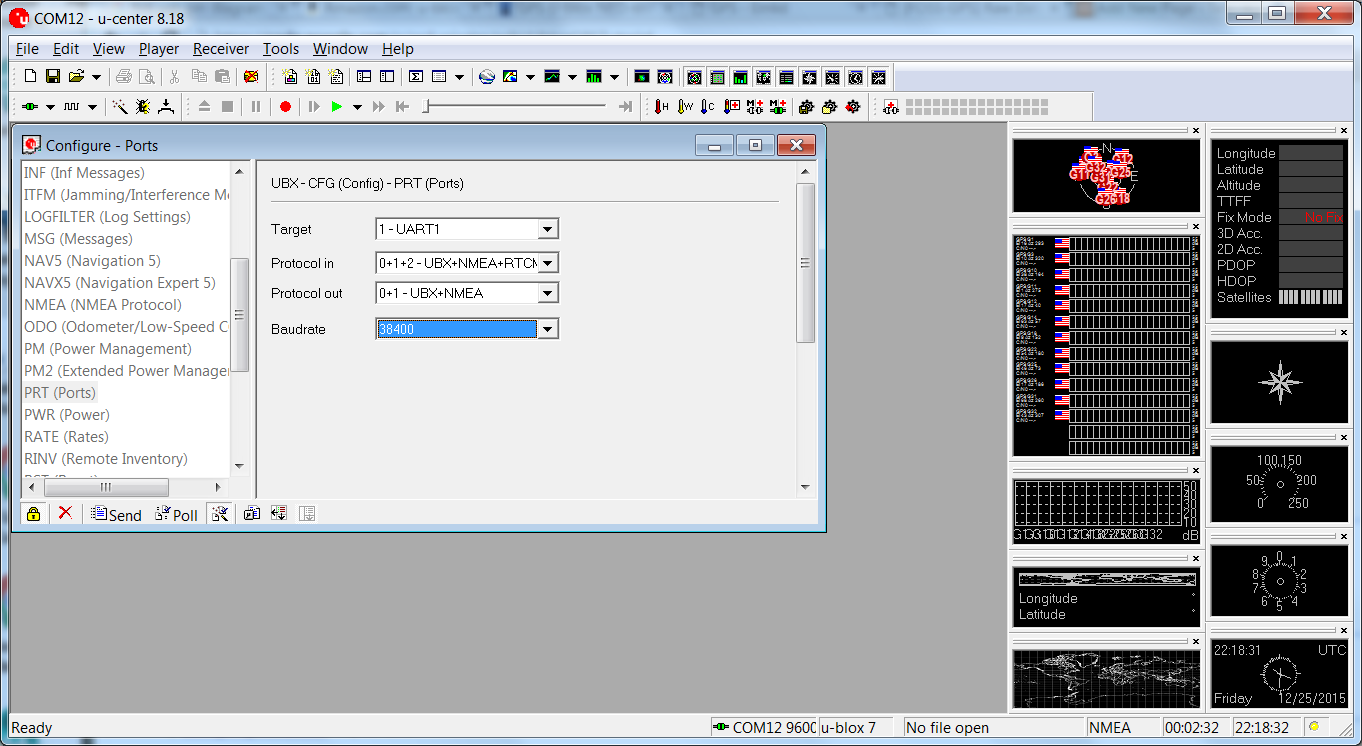The image size is (1362, 746).
Task: Select MSG (Messages) in the config list
Action: pyautogui.click(x=78, y=239)
